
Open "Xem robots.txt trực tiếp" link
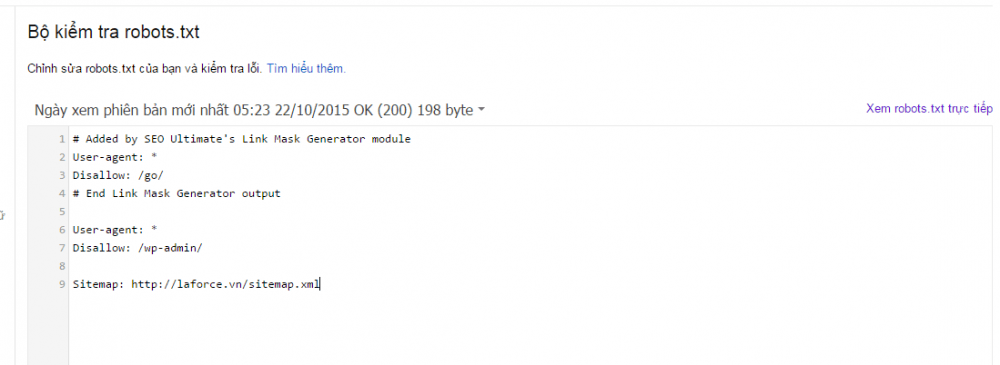point(929,109)
